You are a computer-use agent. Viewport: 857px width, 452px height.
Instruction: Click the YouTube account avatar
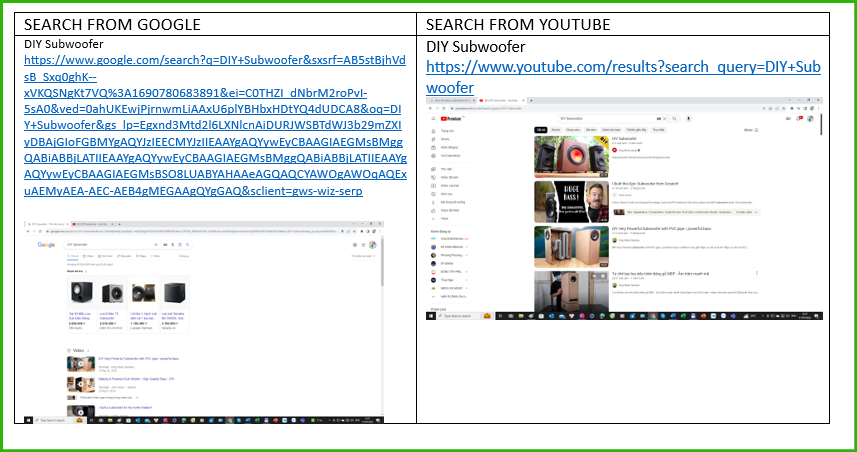click(811, 119)
